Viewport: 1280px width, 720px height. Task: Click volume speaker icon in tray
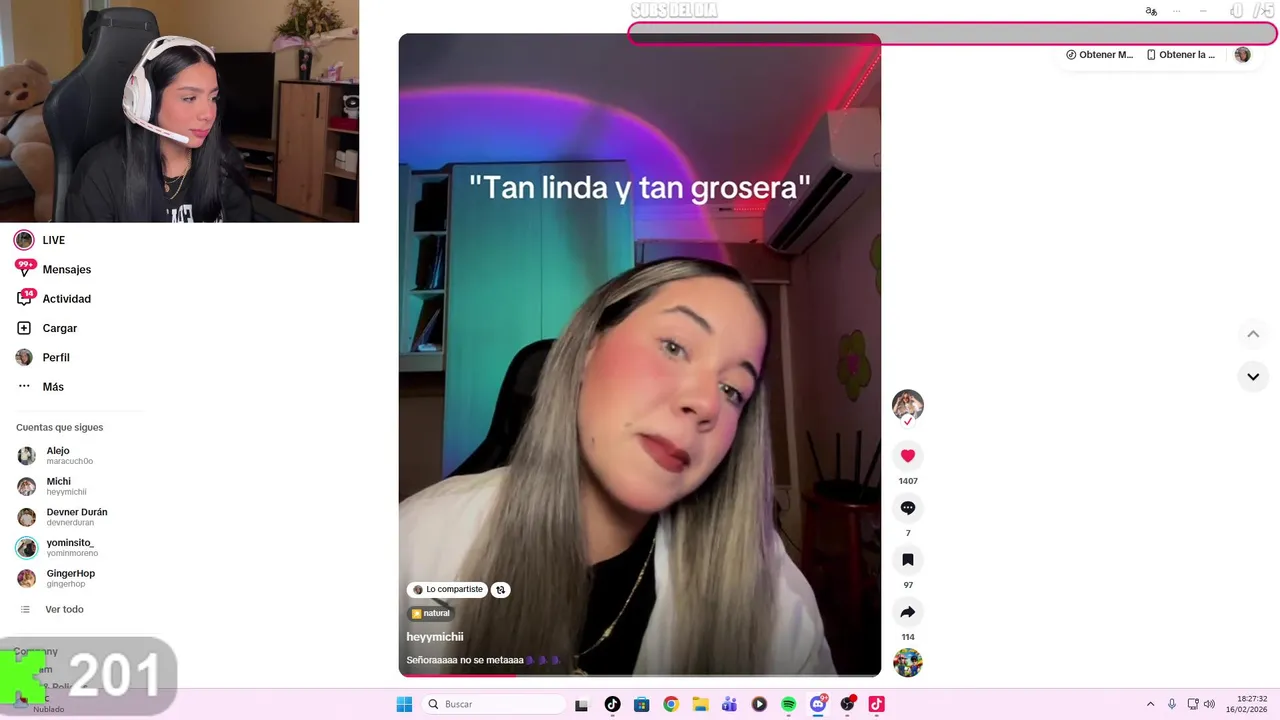pos(1209,704)
